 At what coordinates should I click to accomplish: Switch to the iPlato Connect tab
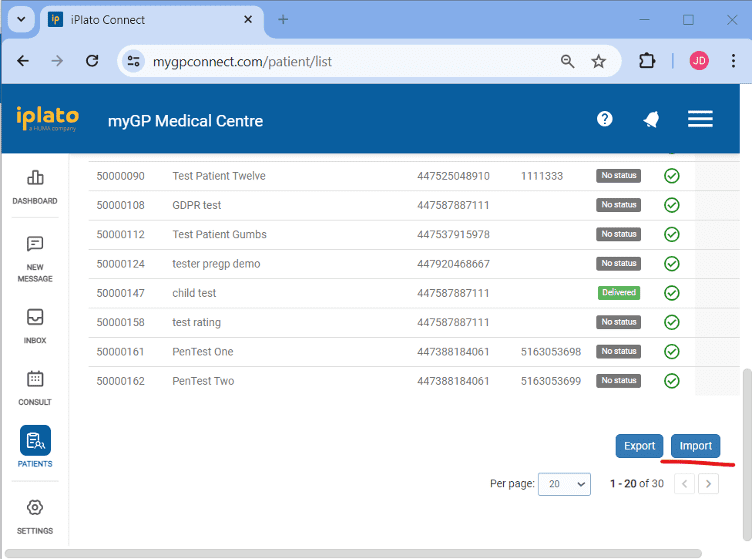(x=150, y=20)
